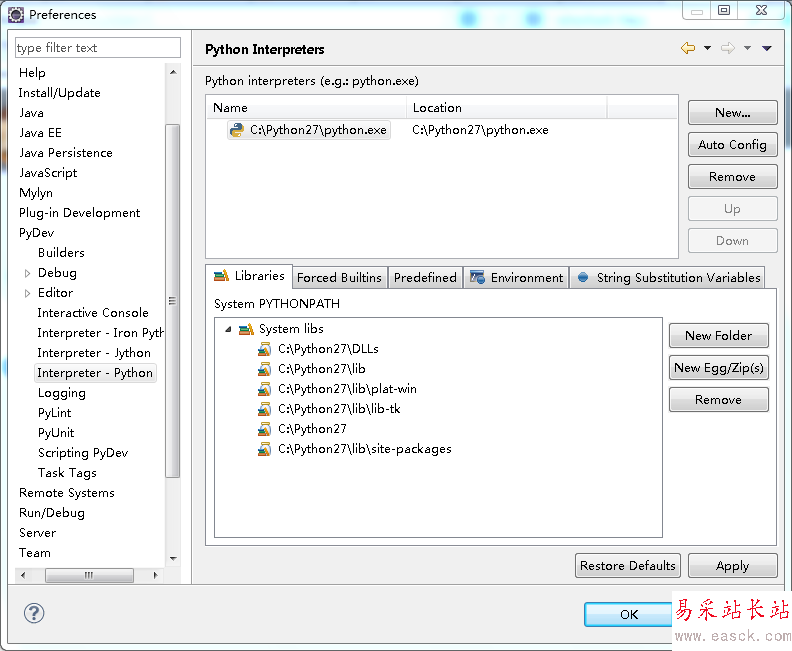Viewport: 792px width, 651px height.
Task: Select Scripting PyDev item
Action: [83, 453]
